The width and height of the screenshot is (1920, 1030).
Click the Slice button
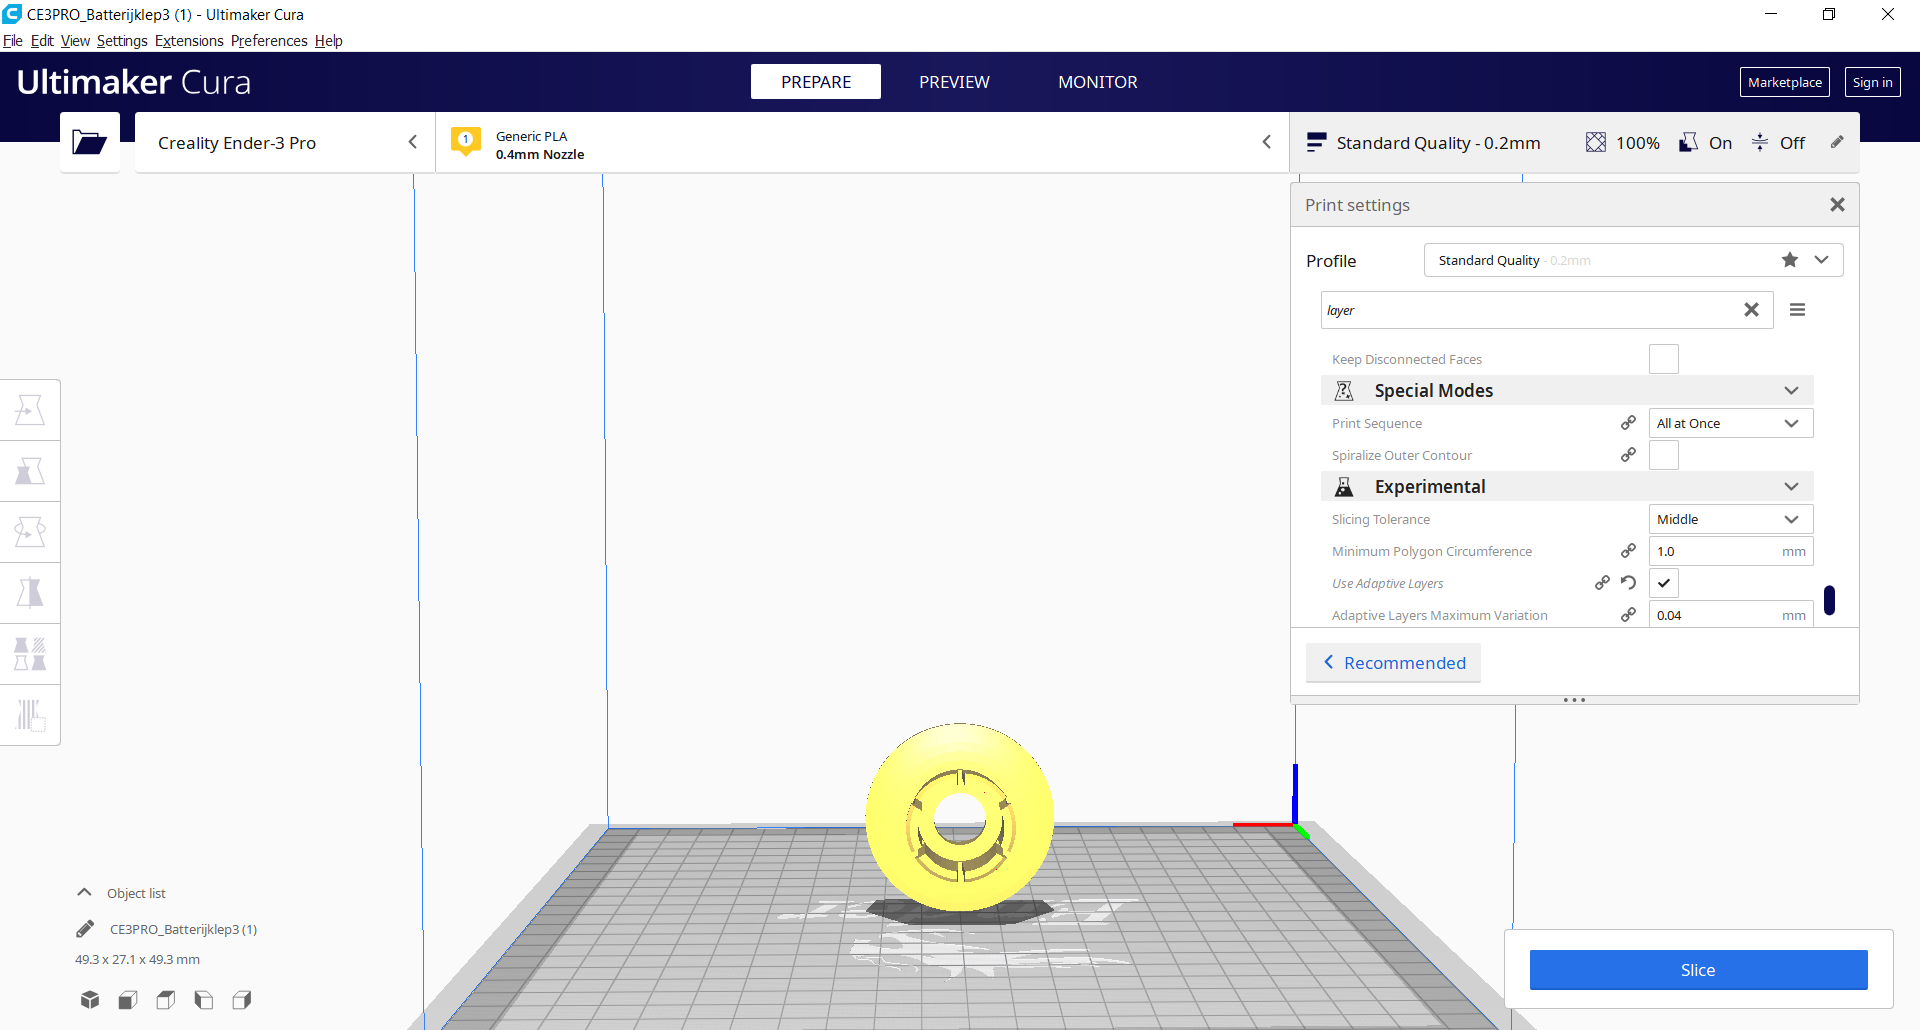coord(1698,970)
